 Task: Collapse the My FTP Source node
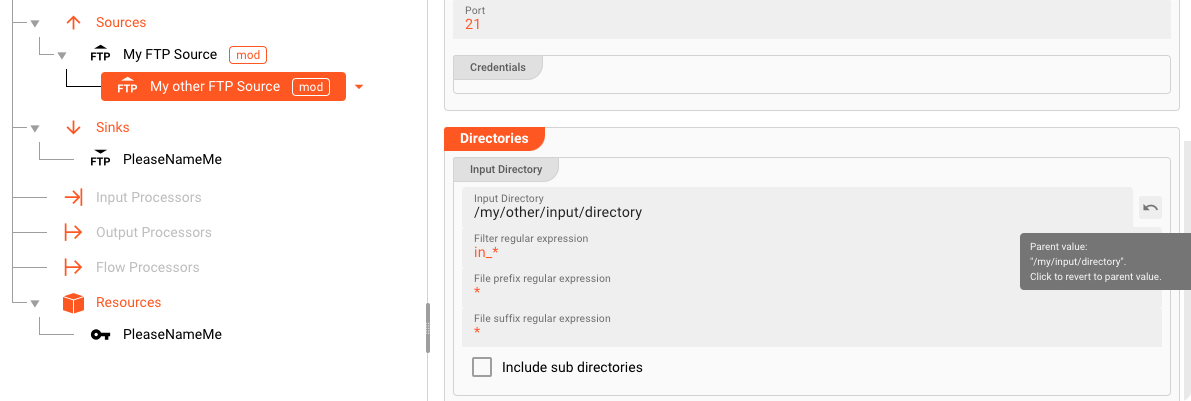[x=62, y=56]
